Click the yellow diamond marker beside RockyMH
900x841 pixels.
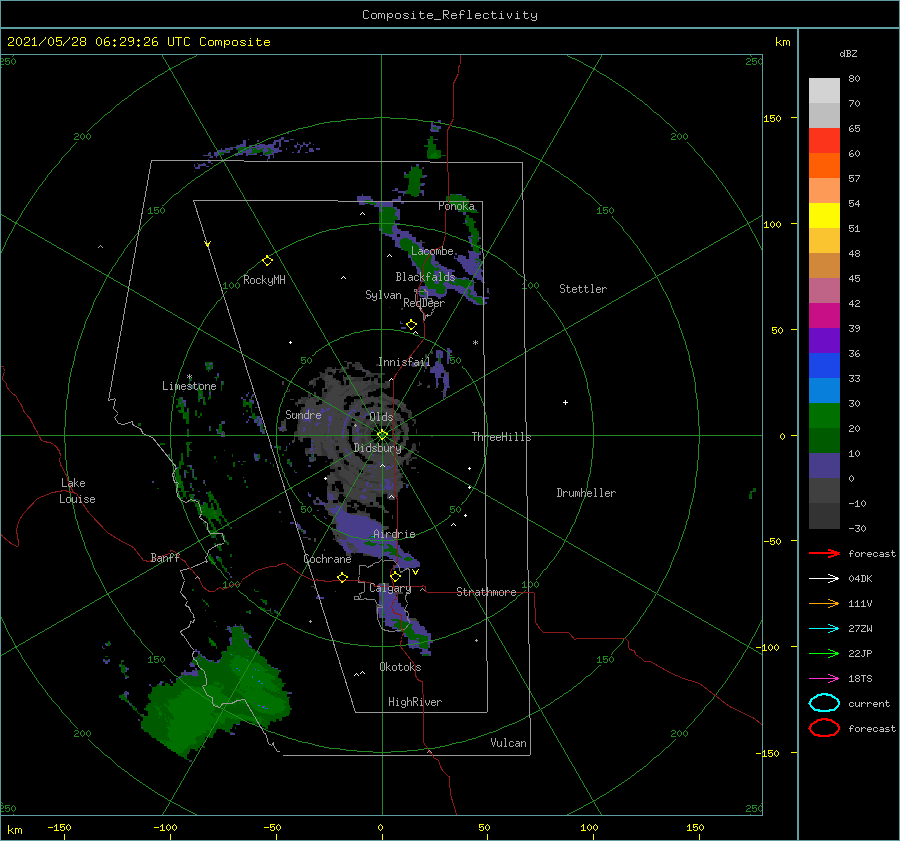(x=267, y=261)
